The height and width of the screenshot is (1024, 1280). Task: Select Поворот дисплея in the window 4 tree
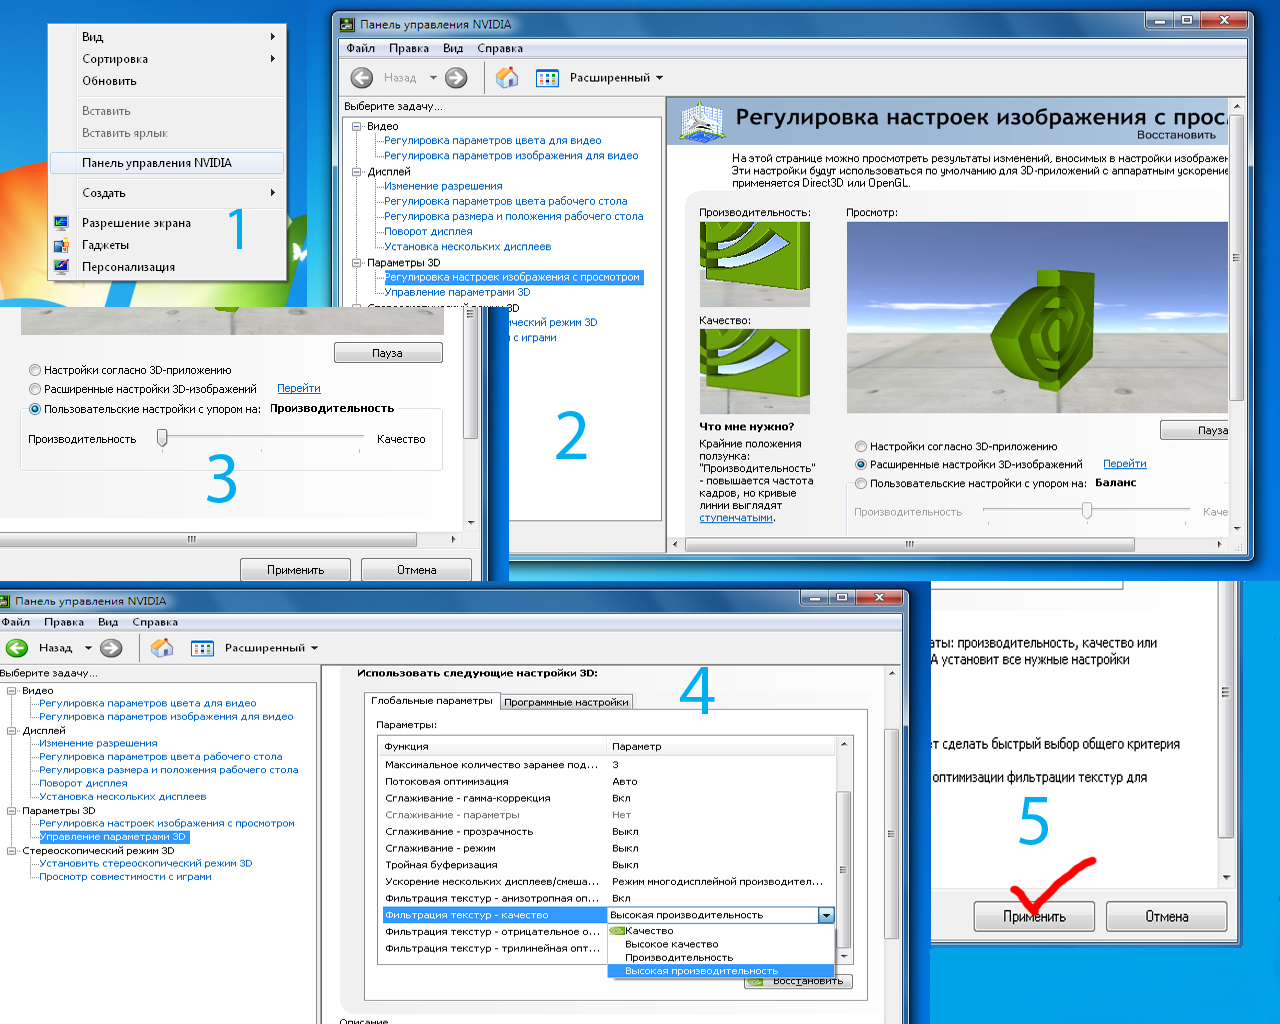[x=83, y=783]
